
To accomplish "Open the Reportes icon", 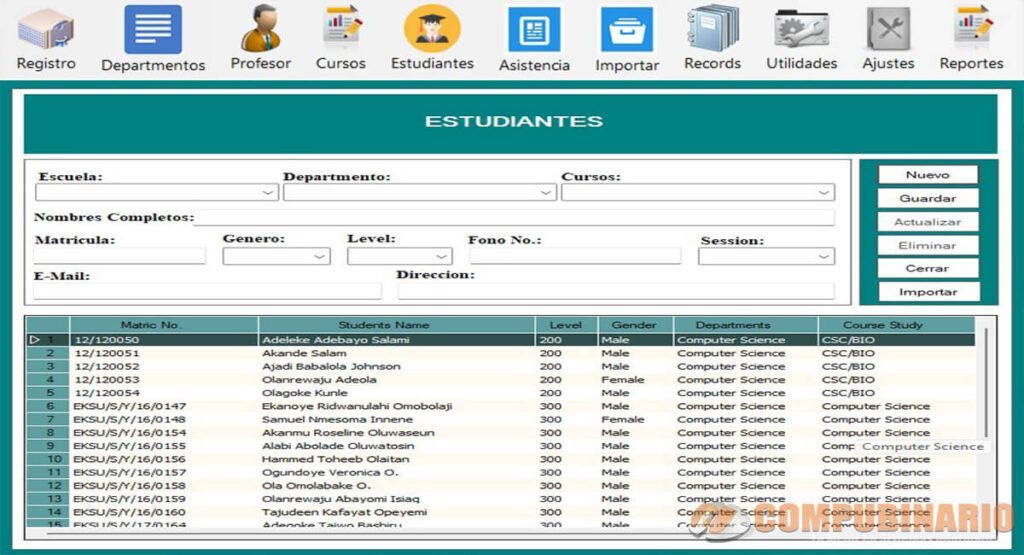I will pyautogui.click(x=972, y=27).
